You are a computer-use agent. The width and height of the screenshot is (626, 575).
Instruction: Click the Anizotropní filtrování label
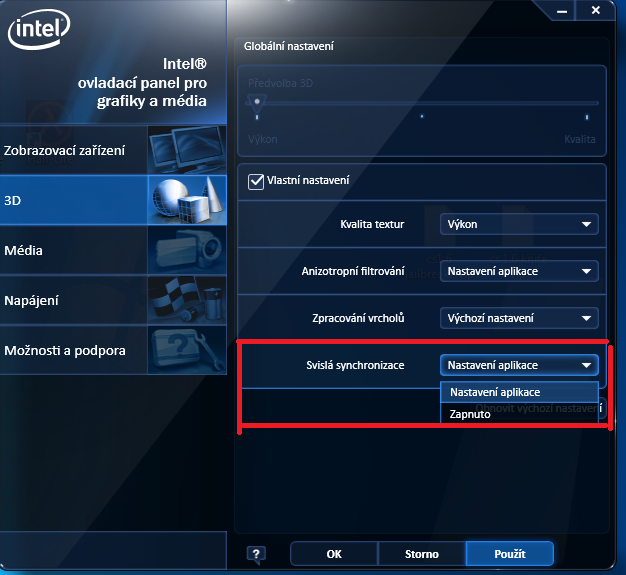pyautogui.click(x=353, y=272)
